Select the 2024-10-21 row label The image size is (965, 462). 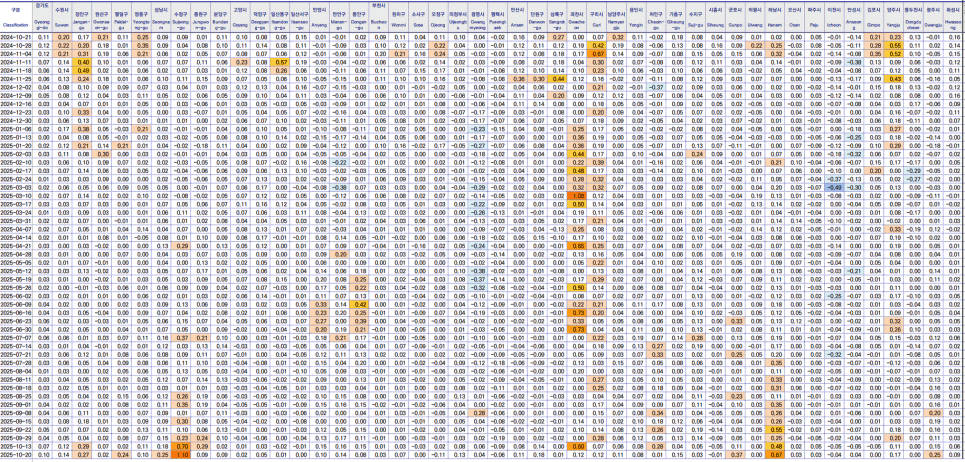click(17, 38)
